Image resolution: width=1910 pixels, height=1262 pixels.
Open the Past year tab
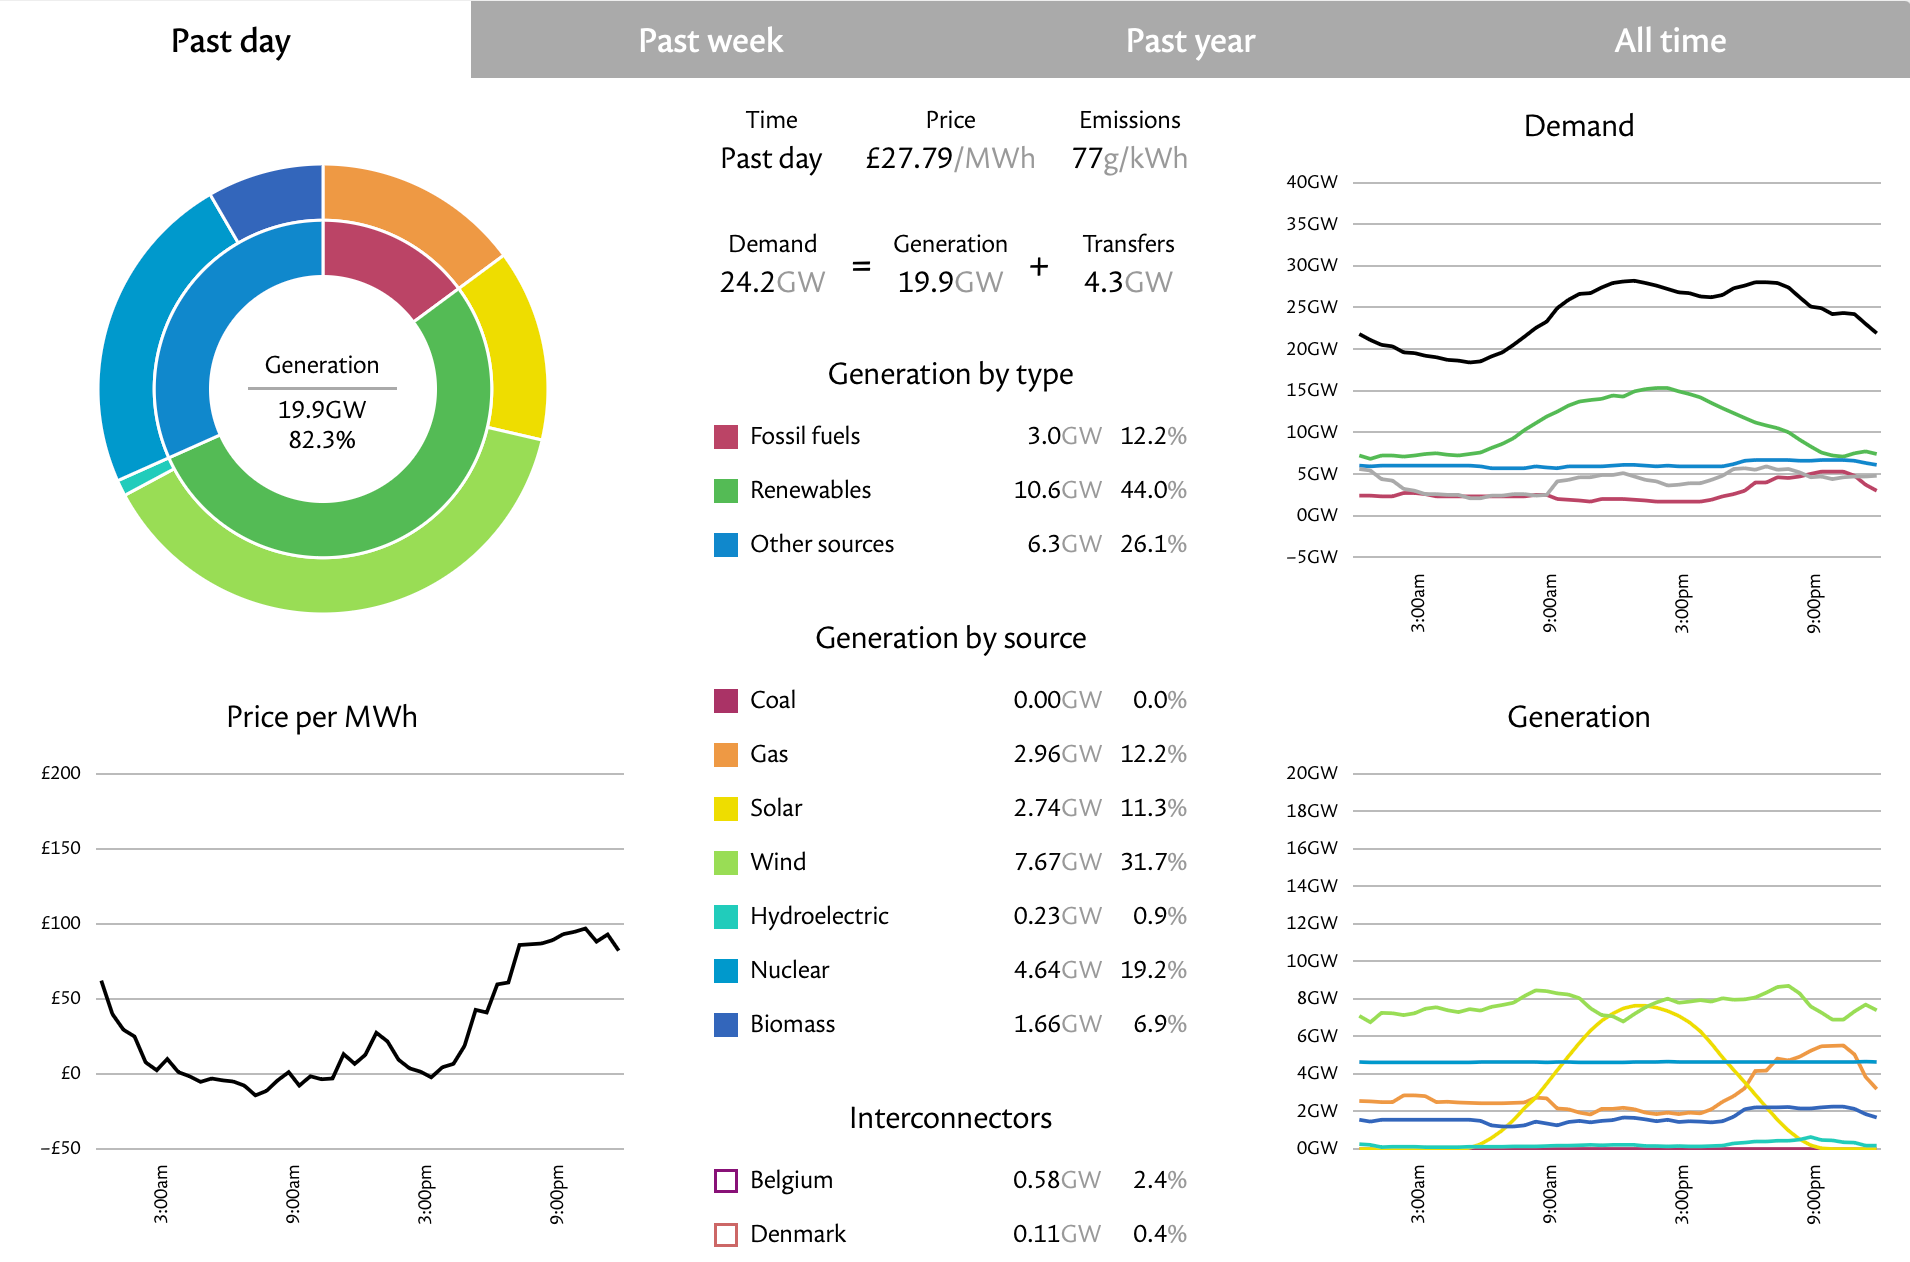click(1190, 40)
